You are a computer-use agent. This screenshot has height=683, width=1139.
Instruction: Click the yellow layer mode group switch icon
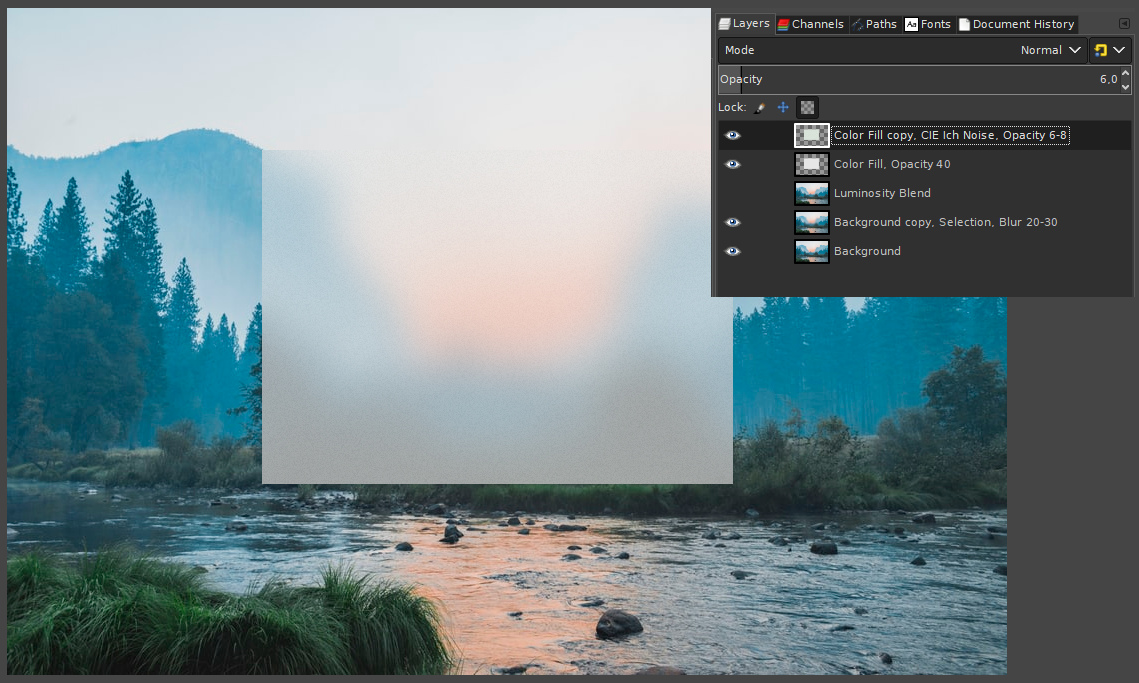(x=1101, y=50)
